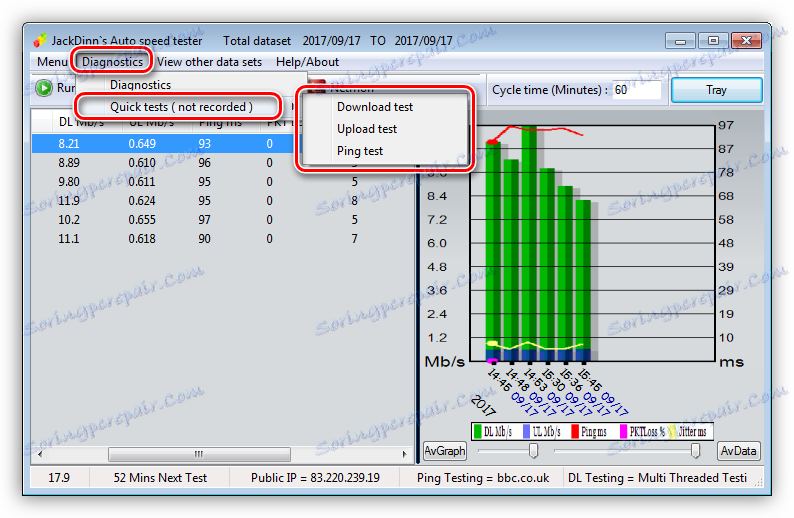Open View other data sets menu
The width and height of the screenshot is (794, 518).
[x=209, y=62]
